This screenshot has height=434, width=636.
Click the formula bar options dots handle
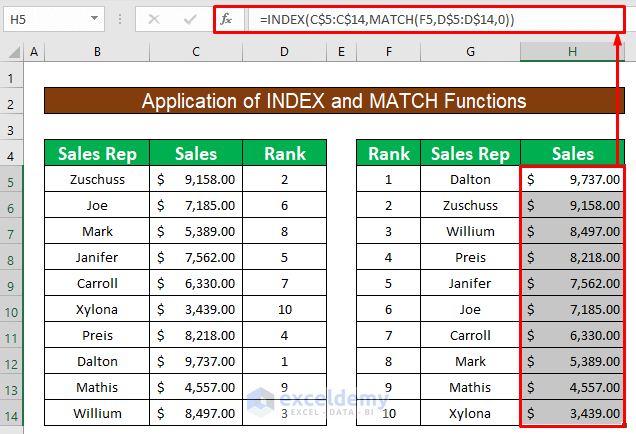(x=120, y=19)
